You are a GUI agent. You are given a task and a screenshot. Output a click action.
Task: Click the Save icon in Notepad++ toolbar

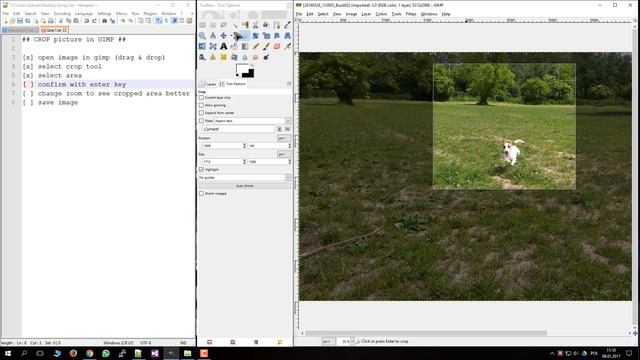click(x=20, y=21)
